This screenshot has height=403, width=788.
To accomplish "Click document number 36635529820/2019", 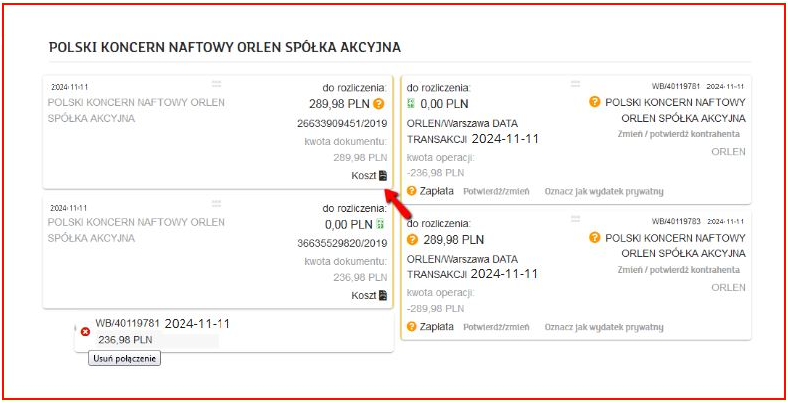I will [342, 243].
